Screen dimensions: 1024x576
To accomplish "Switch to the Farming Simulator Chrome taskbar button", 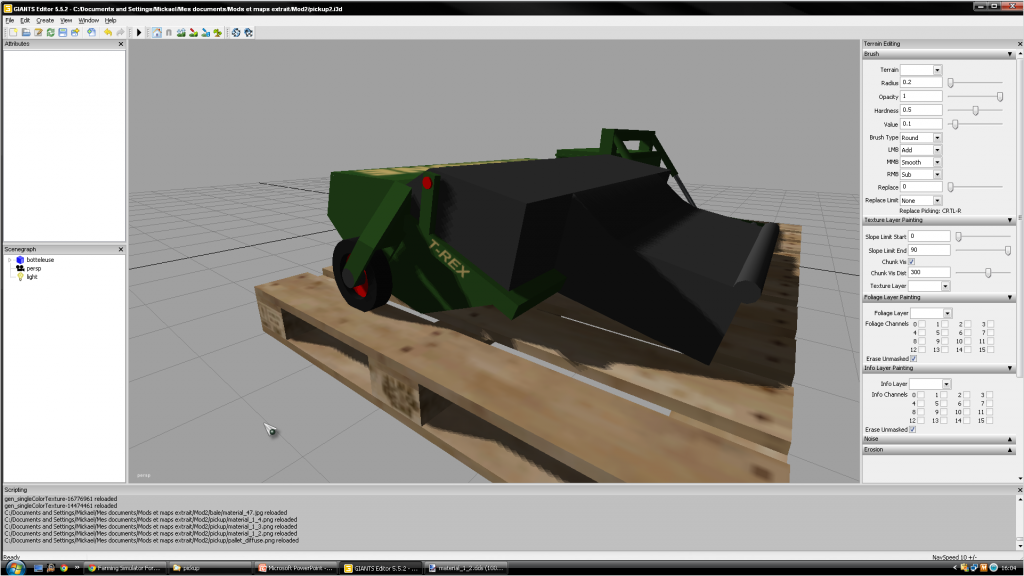I will pyautogui.click(x=125, y=568).
